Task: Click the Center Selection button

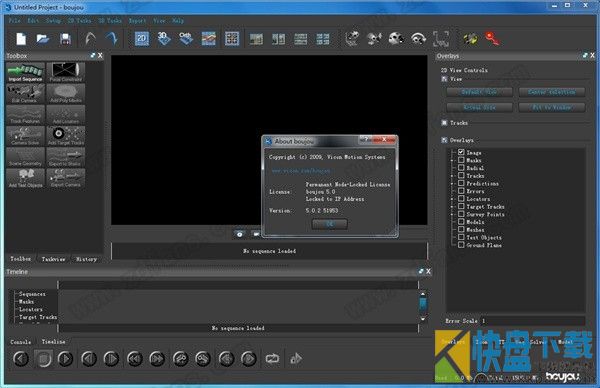Action: click(552, 92)
